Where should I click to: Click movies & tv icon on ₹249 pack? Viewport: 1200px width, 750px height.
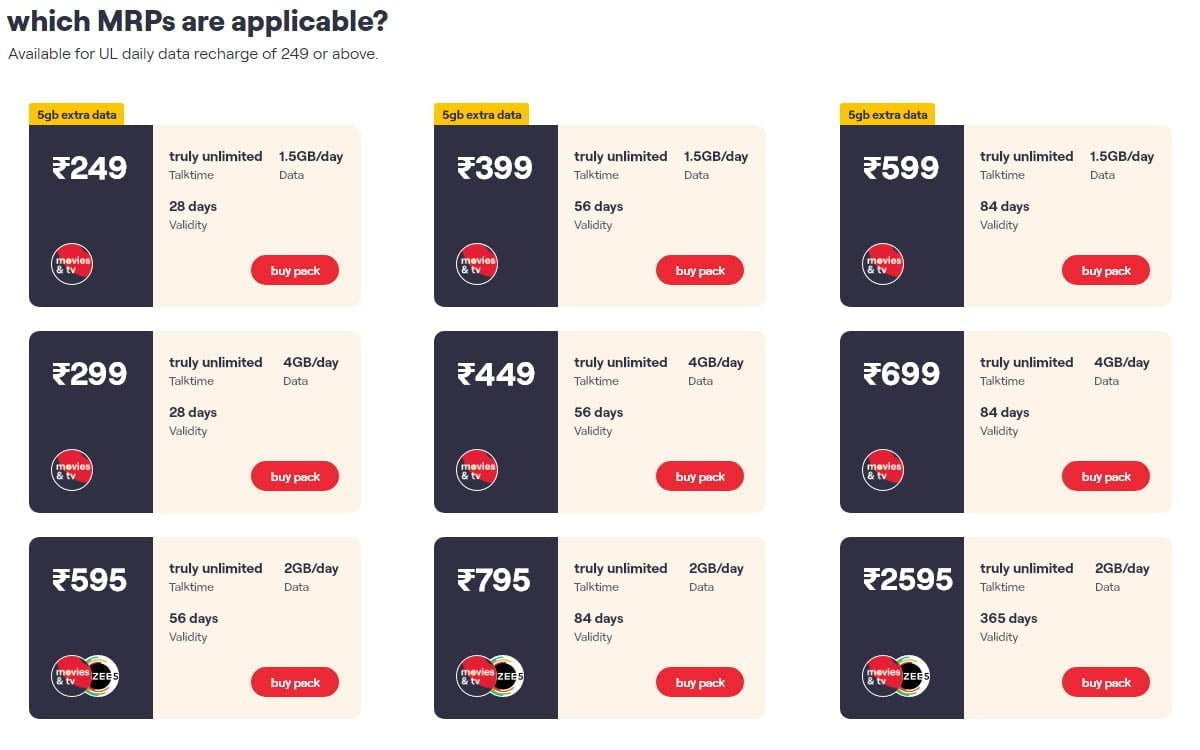[x=72, y=264]
